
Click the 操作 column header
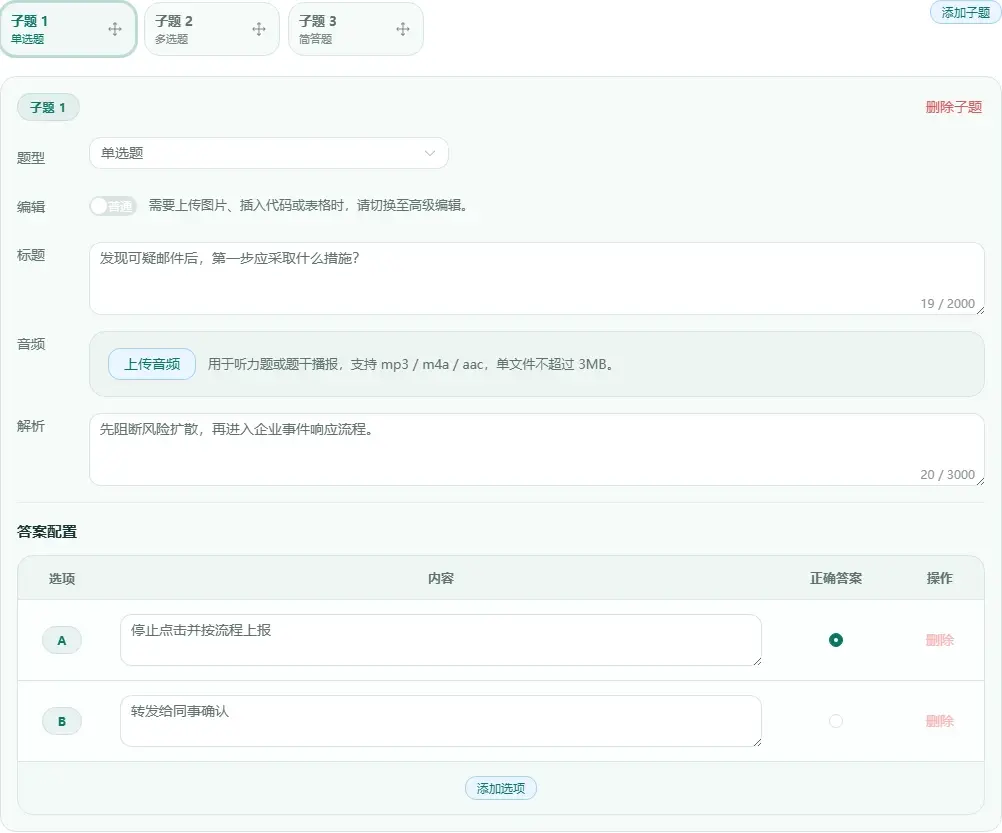tap(939, 578)
